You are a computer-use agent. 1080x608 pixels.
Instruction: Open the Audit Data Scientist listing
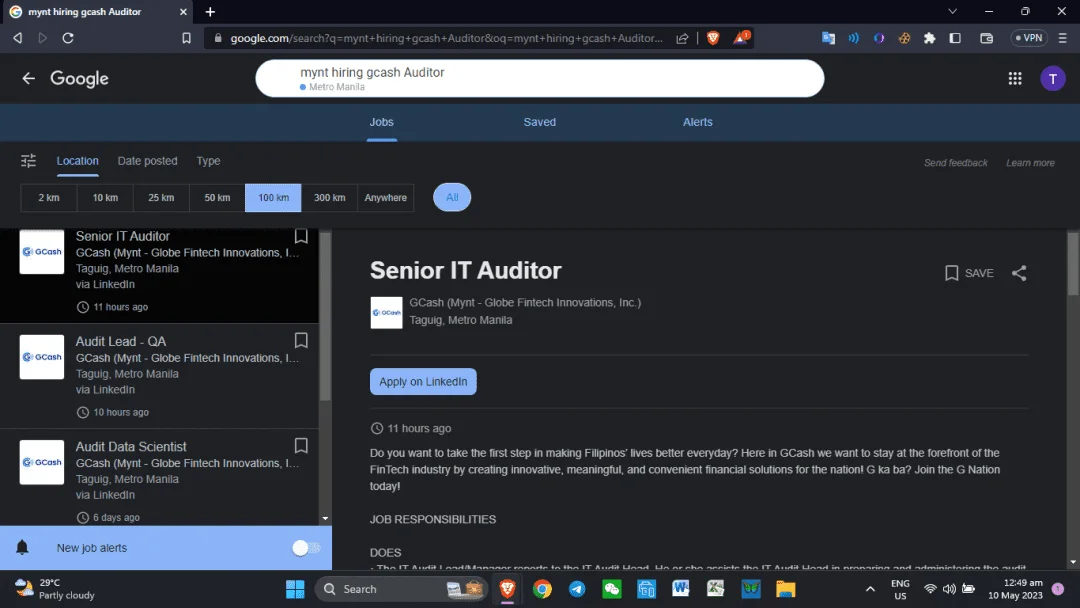(x=159, y=478)
